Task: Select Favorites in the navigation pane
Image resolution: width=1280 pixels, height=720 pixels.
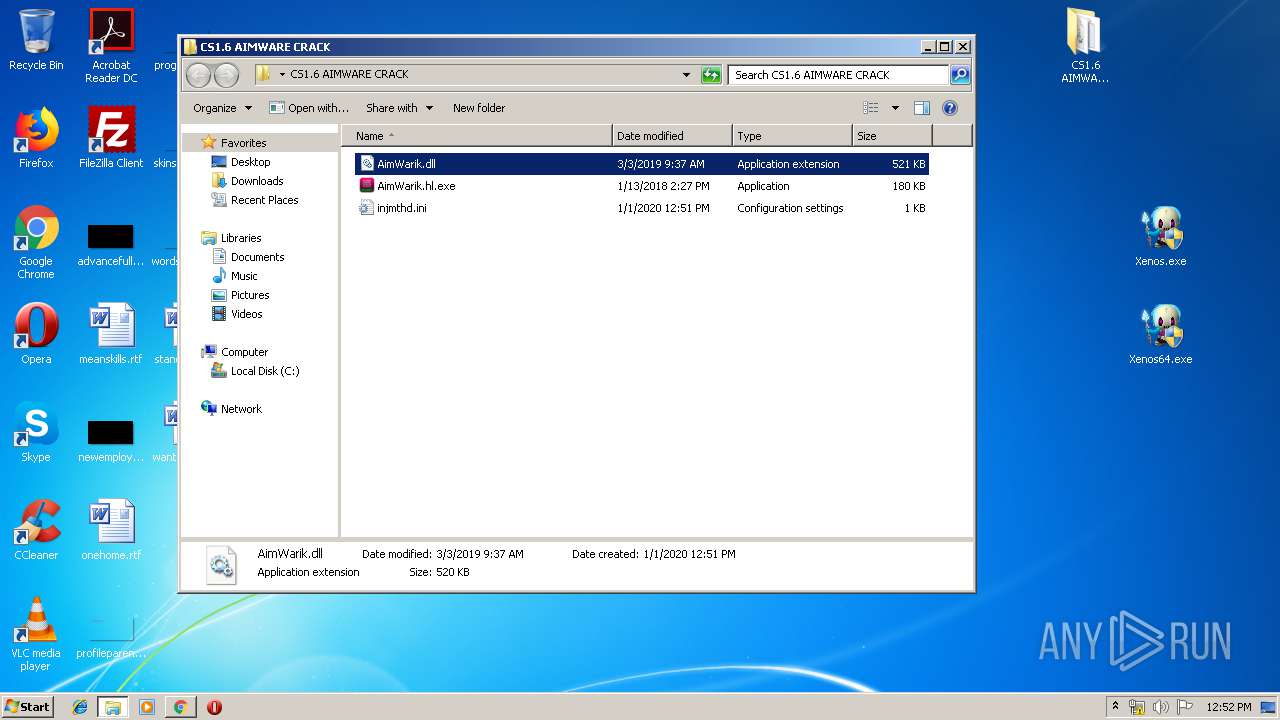Action: 243,143
